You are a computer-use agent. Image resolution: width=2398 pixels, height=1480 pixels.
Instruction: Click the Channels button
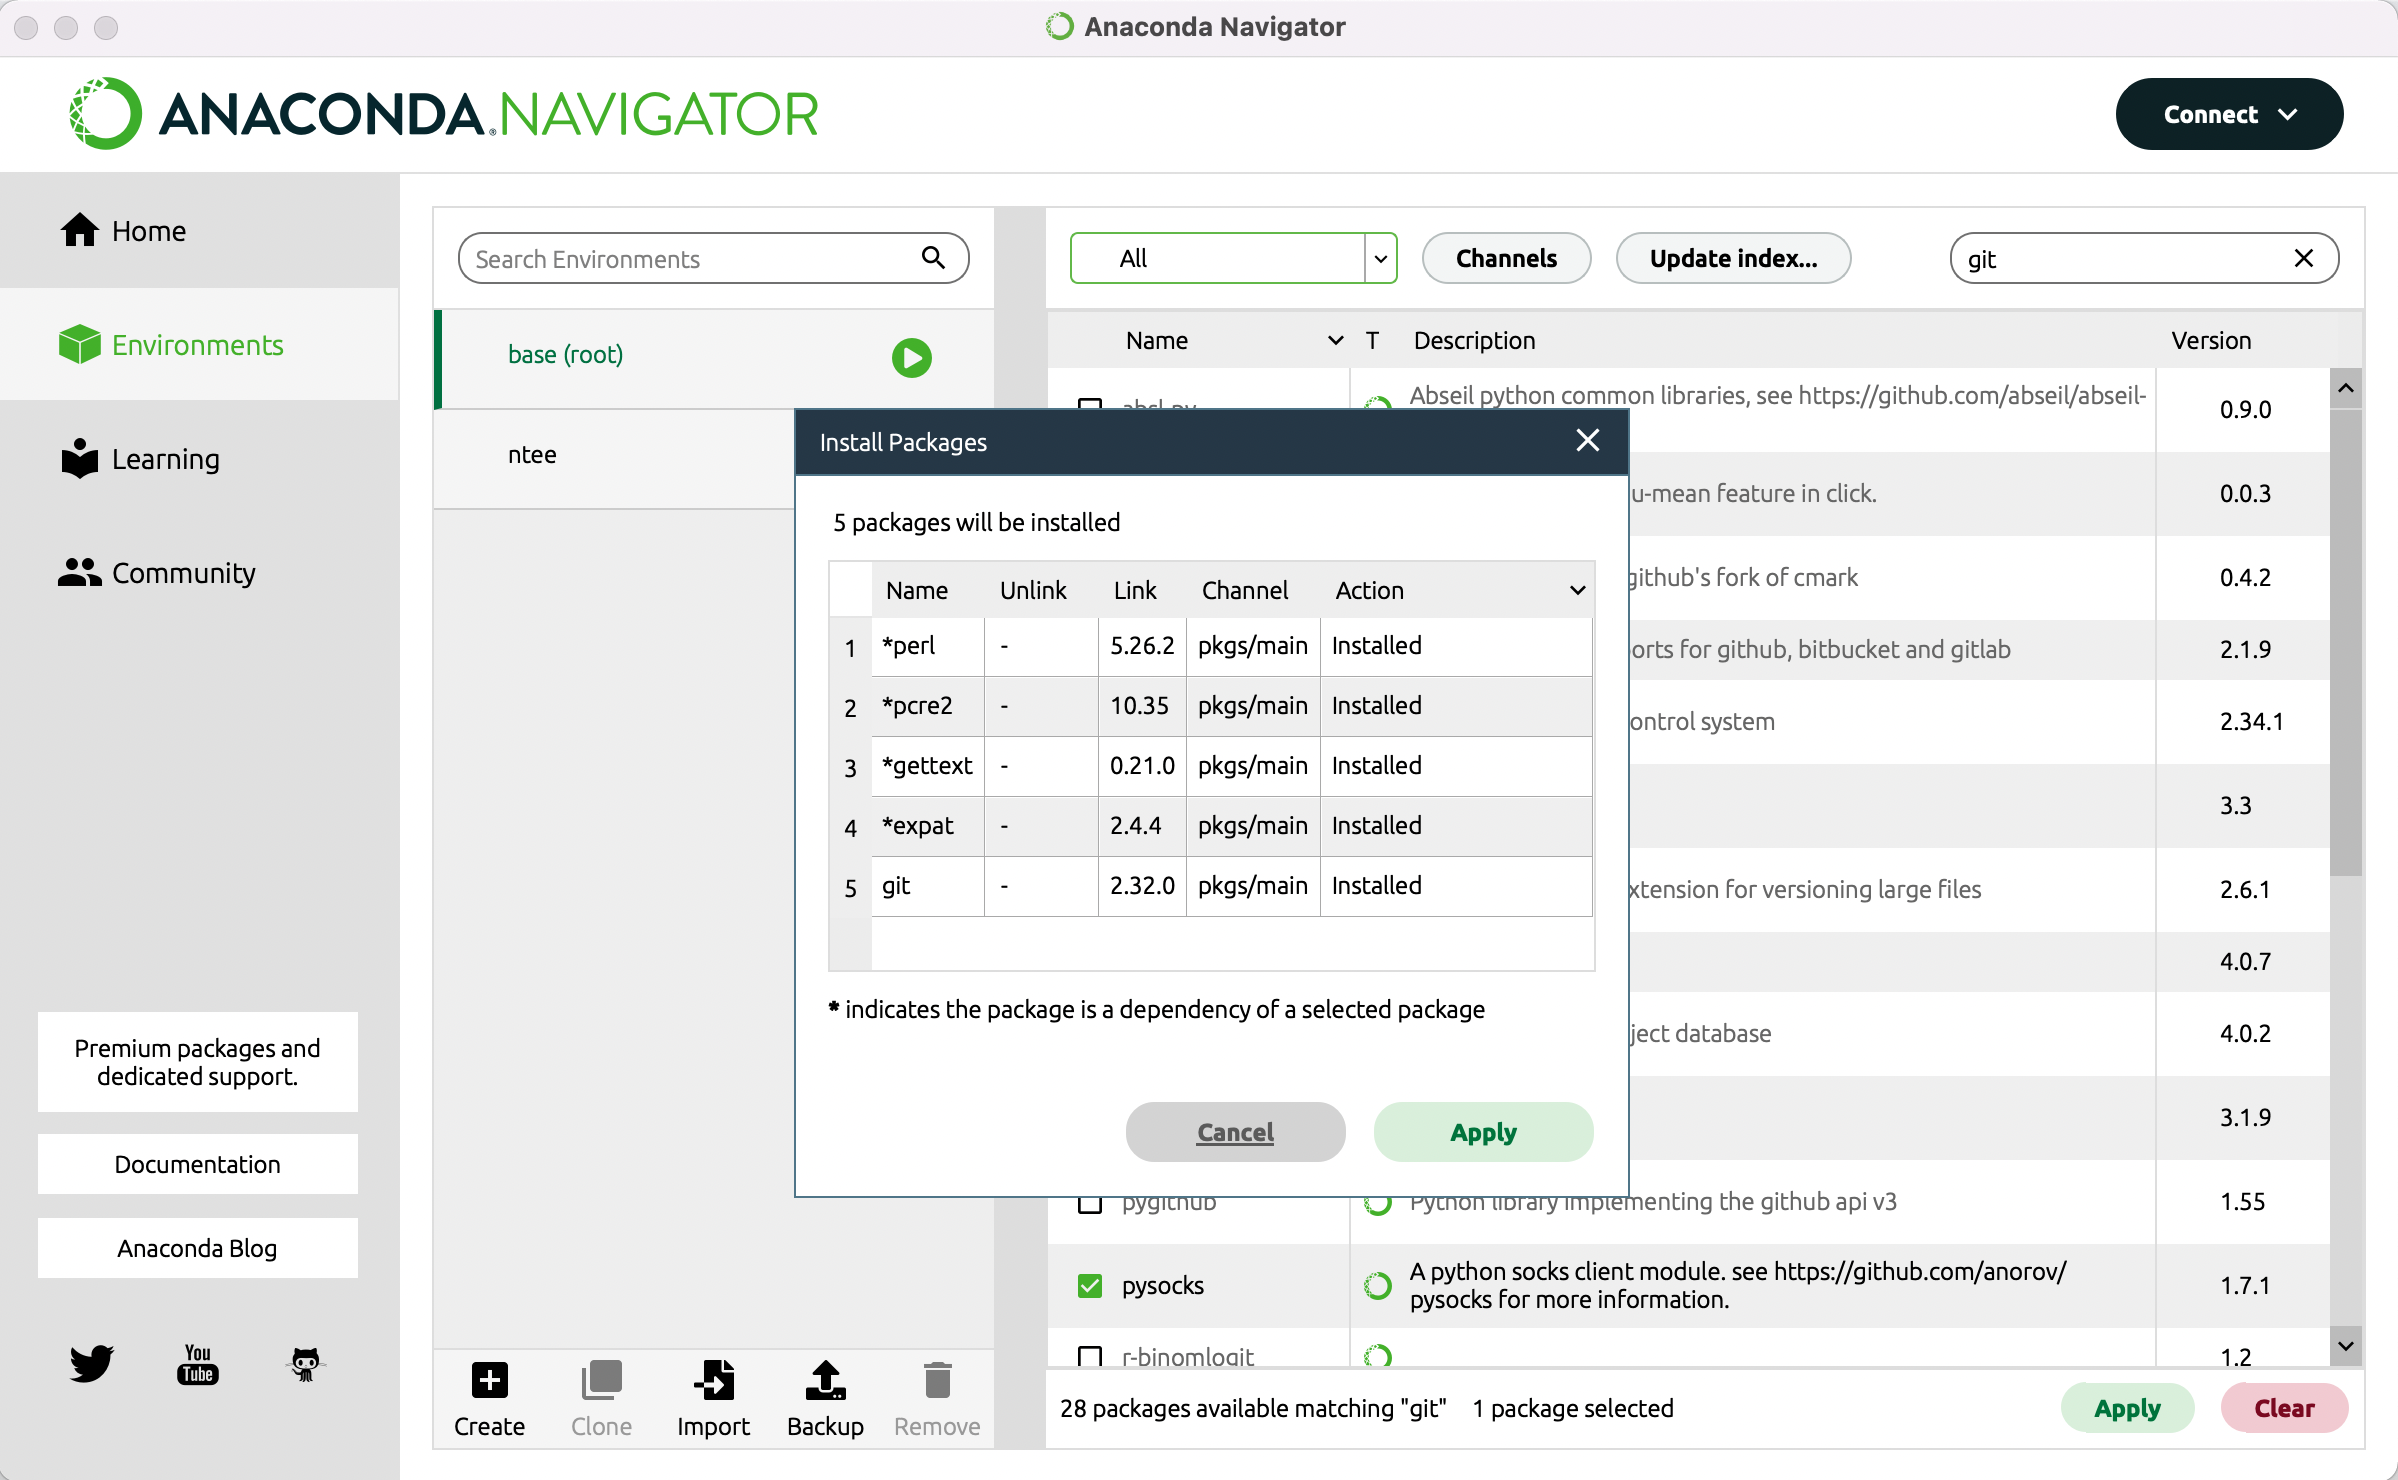pyautogui.click(x=1506, y=259)
